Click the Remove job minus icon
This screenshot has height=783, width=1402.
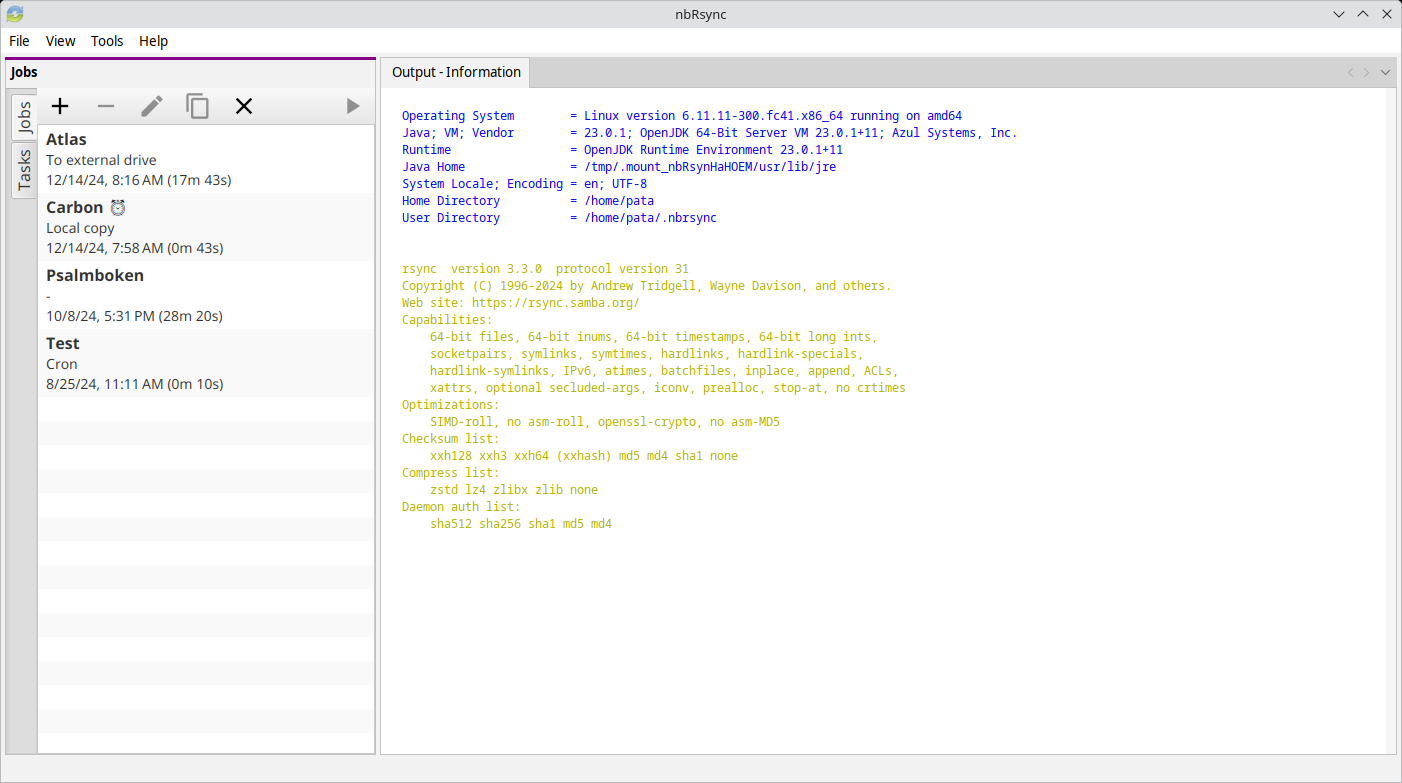[106, 106]
